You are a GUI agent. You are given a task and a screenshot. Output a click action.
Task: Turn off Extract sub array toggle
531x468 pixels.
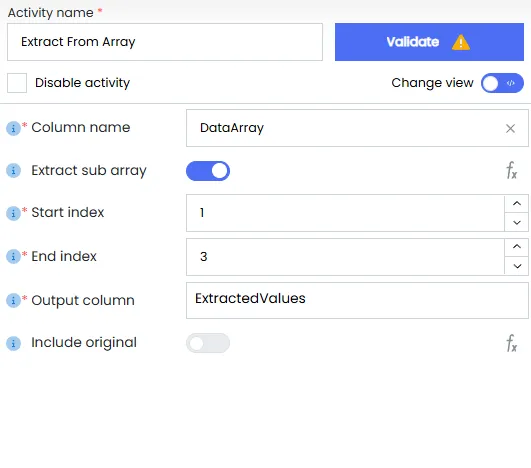tap(208, 171)
